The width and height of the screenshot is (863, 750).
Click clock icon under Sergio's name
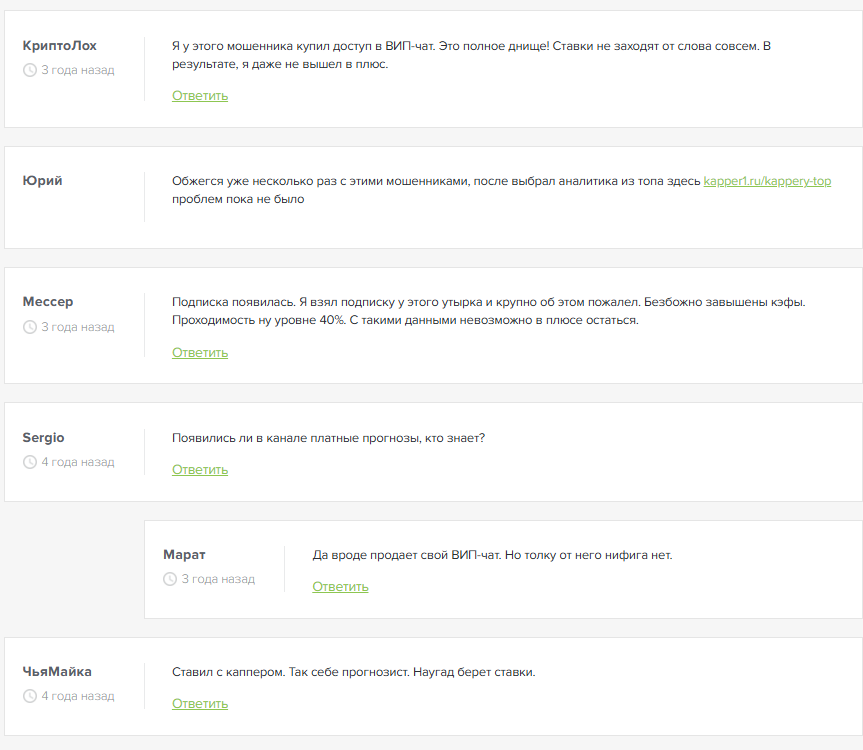[x=30, y=462]
